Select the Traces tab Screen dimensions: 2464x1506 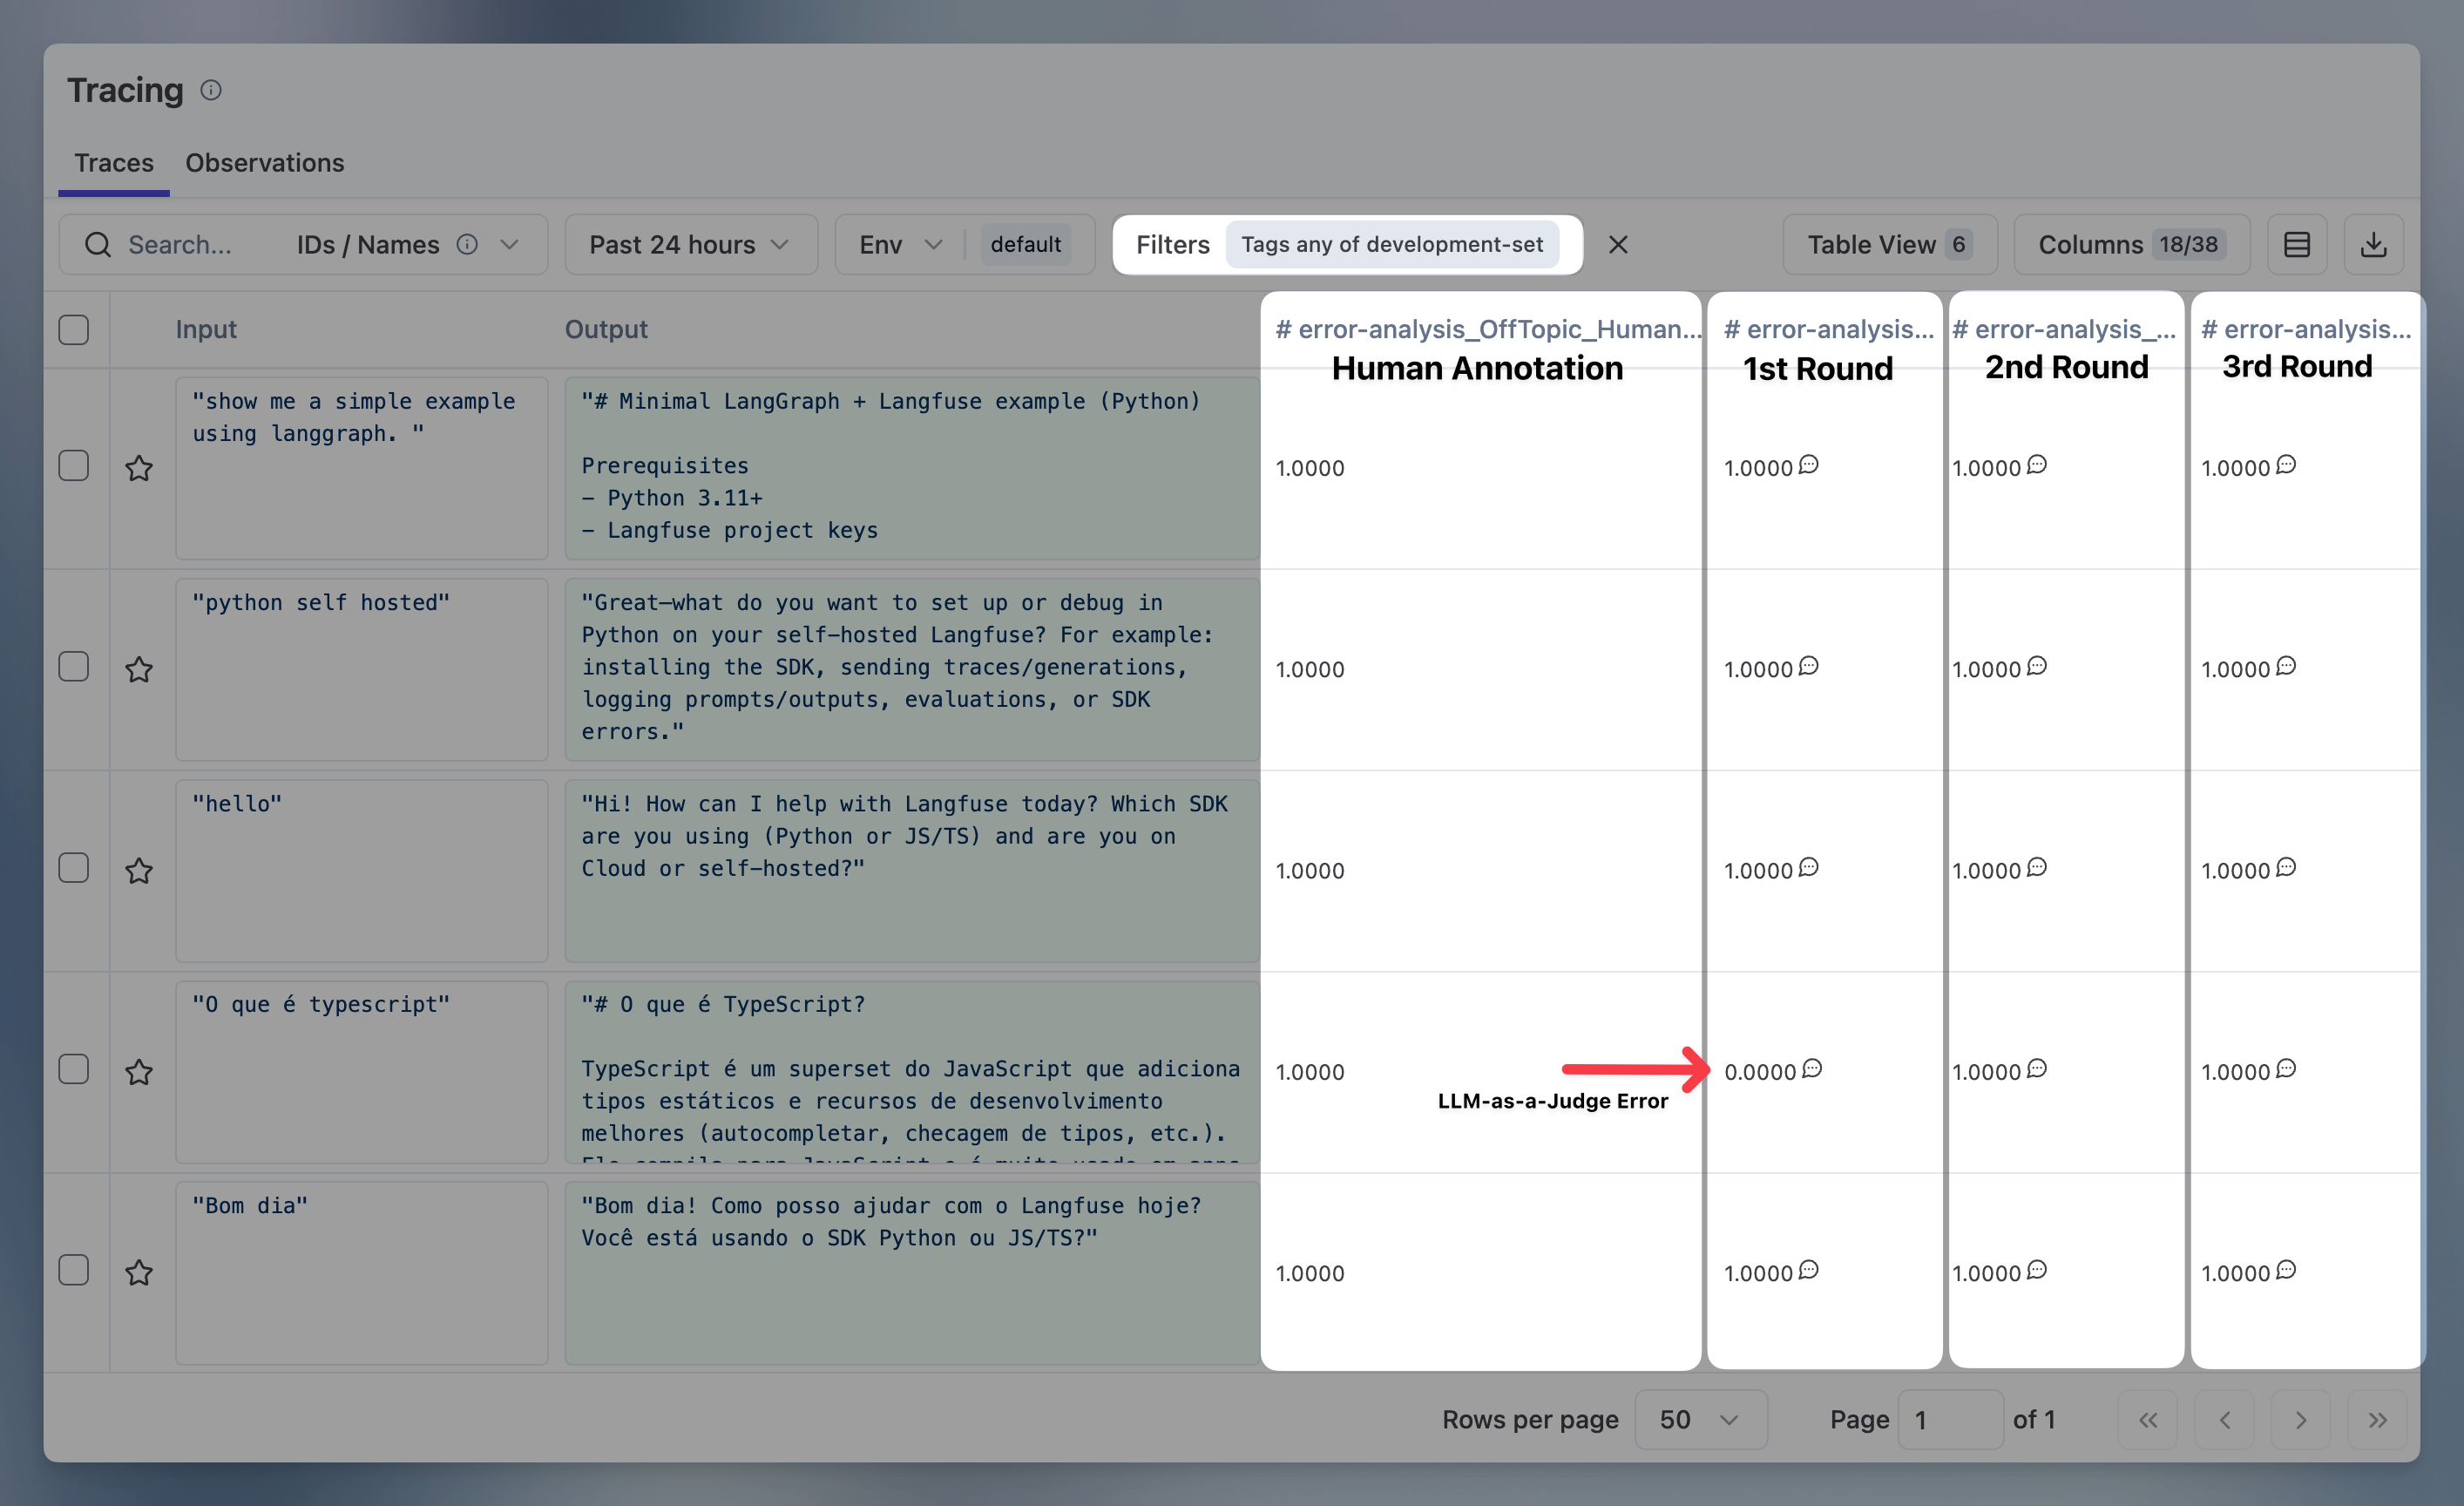113,162
